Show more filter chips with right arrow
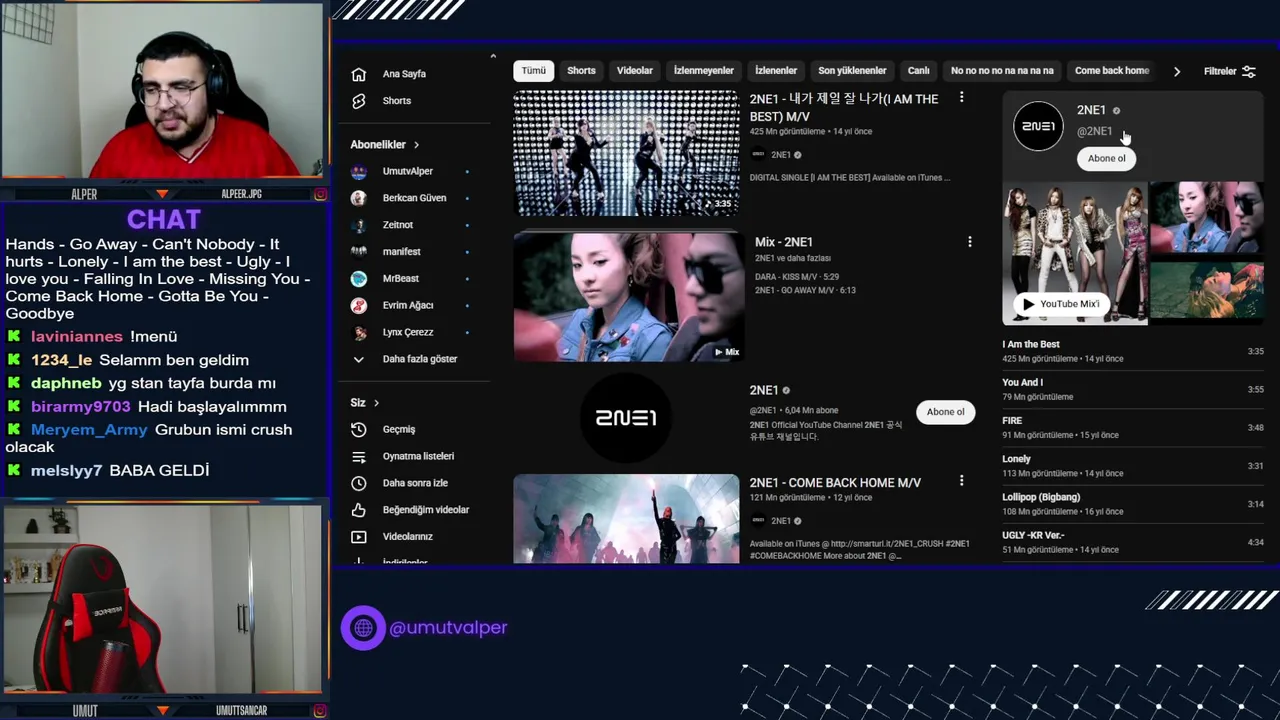This screenshot has width=1280, height=720. point(1177,71)
